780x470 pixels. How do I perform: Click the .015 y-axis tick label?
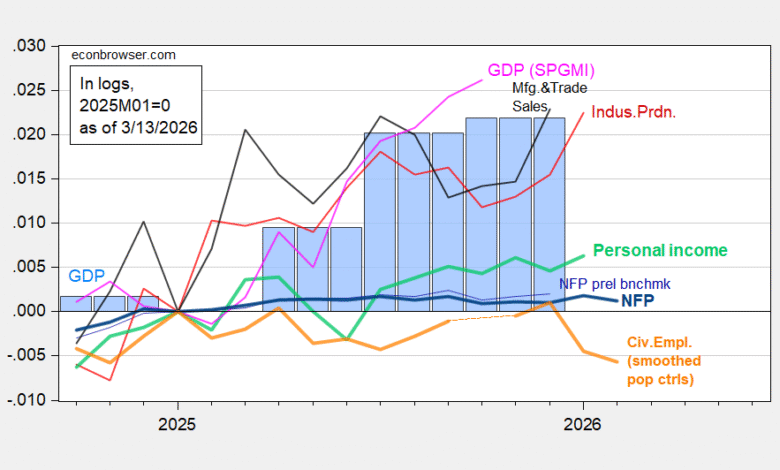pos(31,178)
